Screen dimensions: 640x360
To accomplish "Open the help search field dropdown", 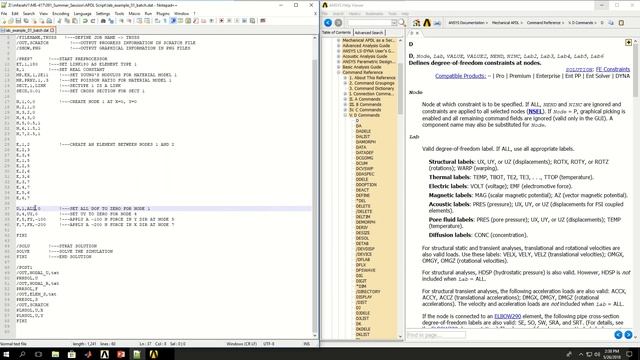I will click(x=394, y=23).
